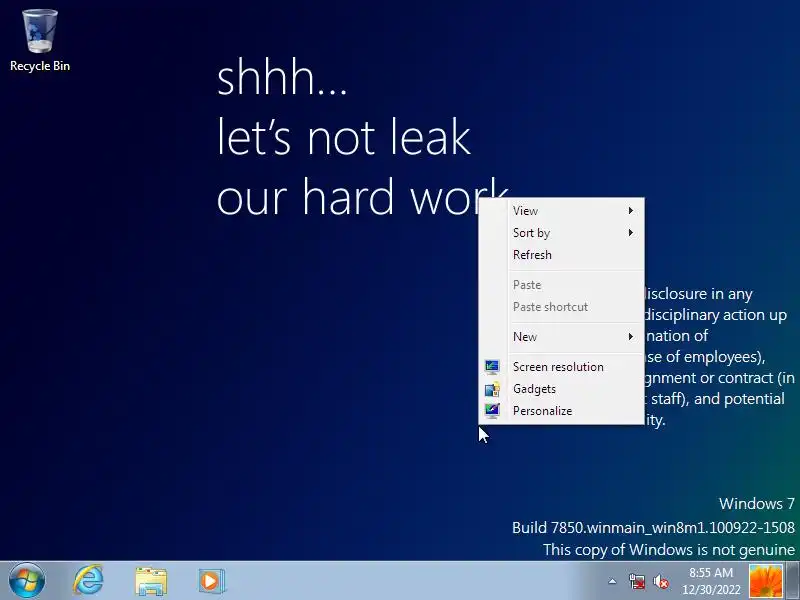Click the Screen resolution monitor icon
The image size is (800, 600).
[492, 367]
